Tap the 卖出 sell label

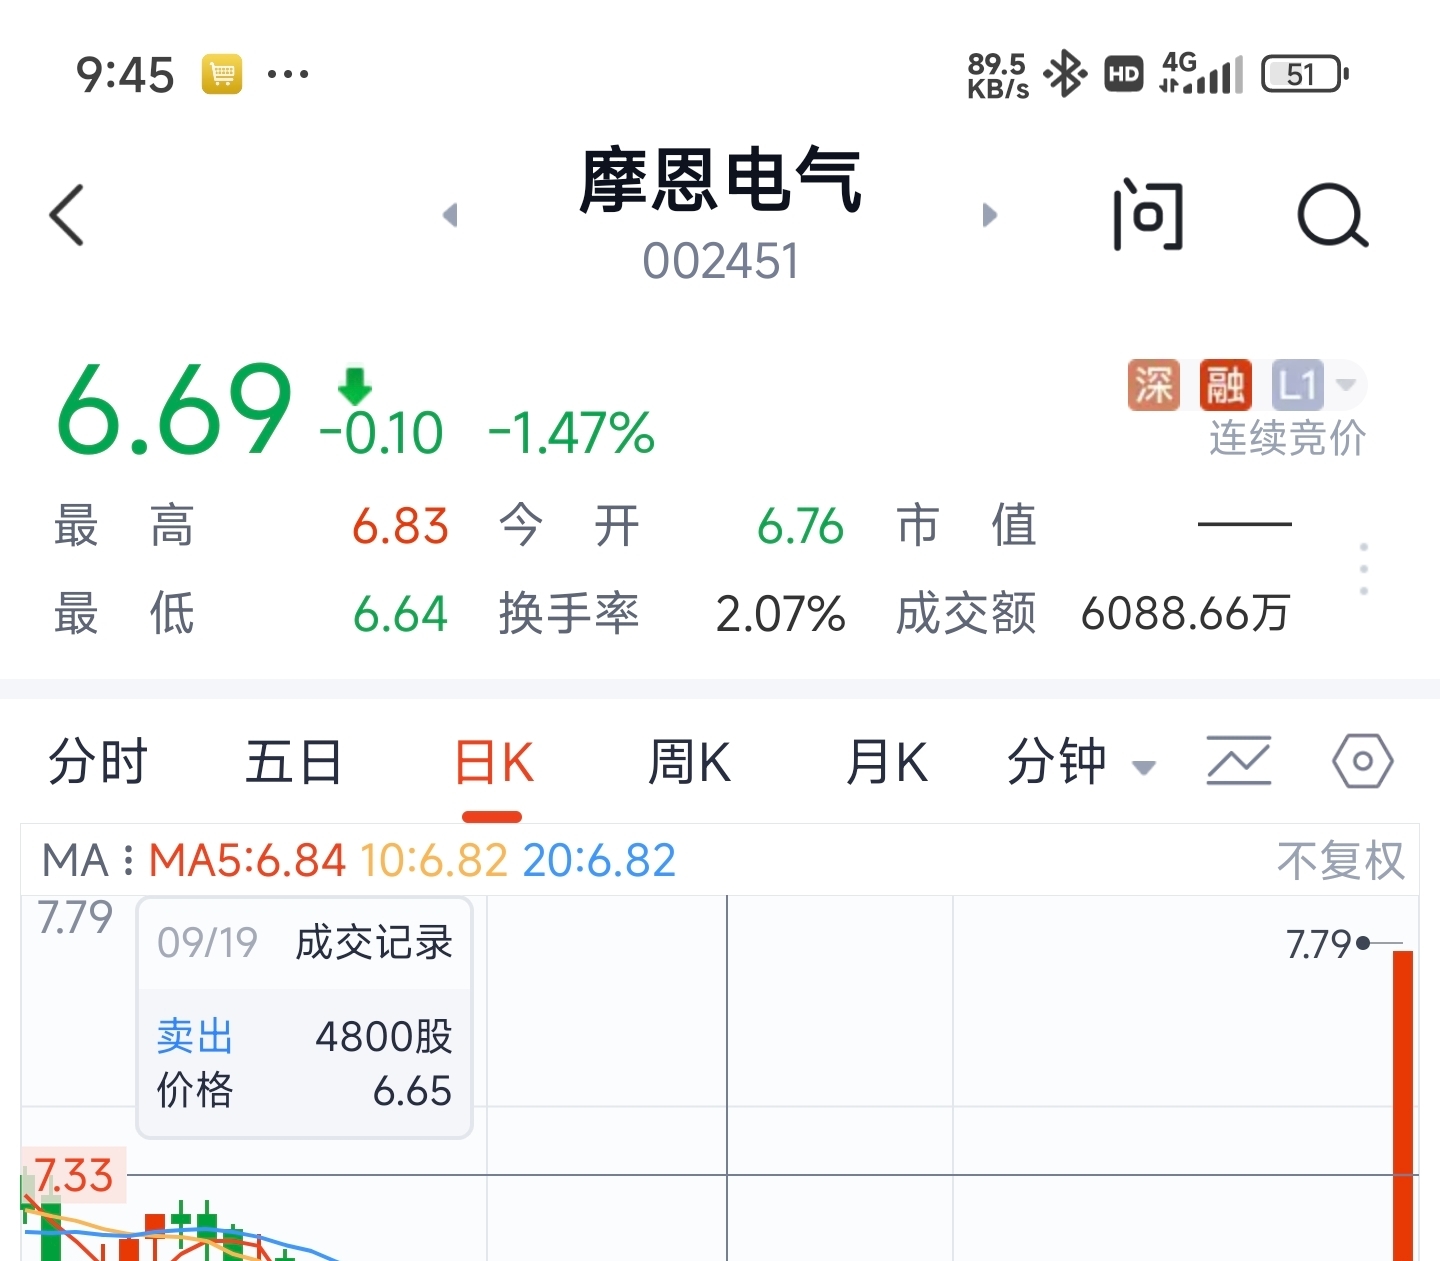pos(195,1036)
